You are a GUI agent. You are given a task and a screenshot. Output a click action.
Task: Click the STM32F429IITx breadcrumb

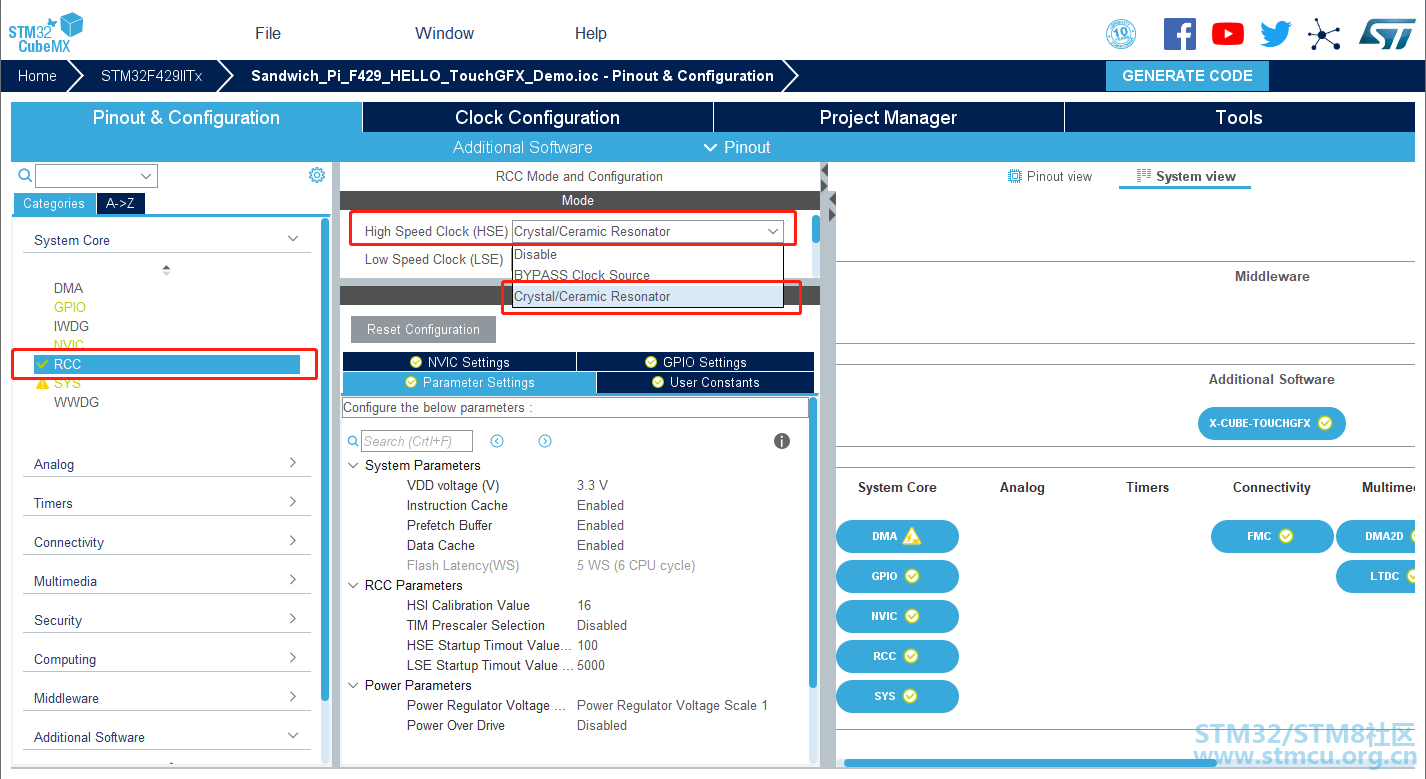151,76
